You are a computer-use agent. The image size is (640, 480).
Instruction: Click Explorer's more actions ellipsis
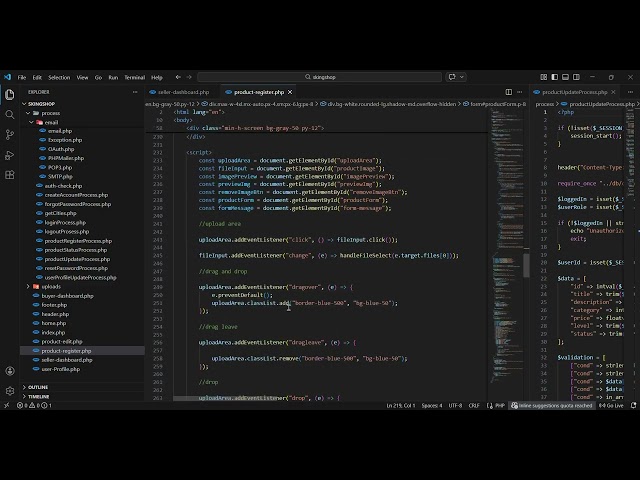(x=136, y=92)
